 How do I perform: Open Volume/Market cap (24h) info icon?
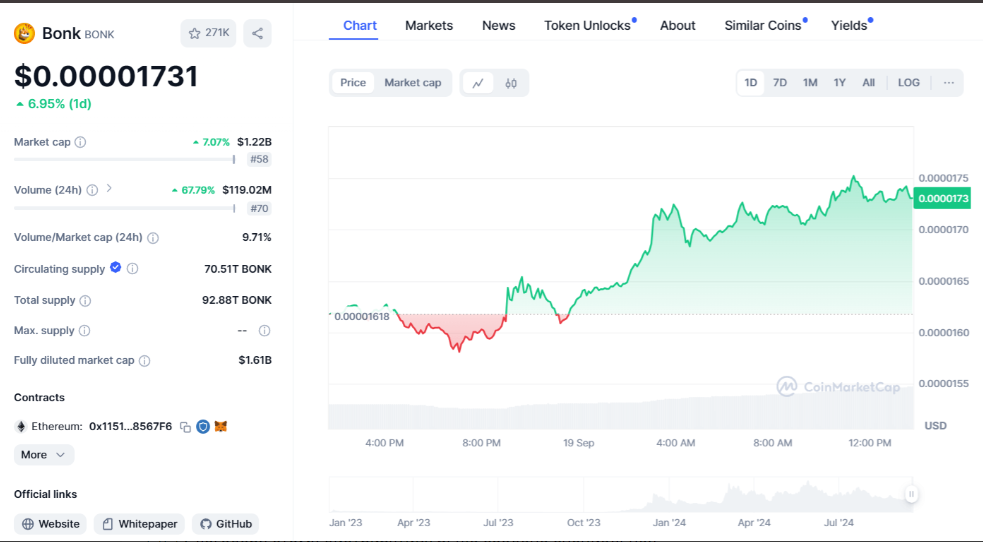[153, 237]
